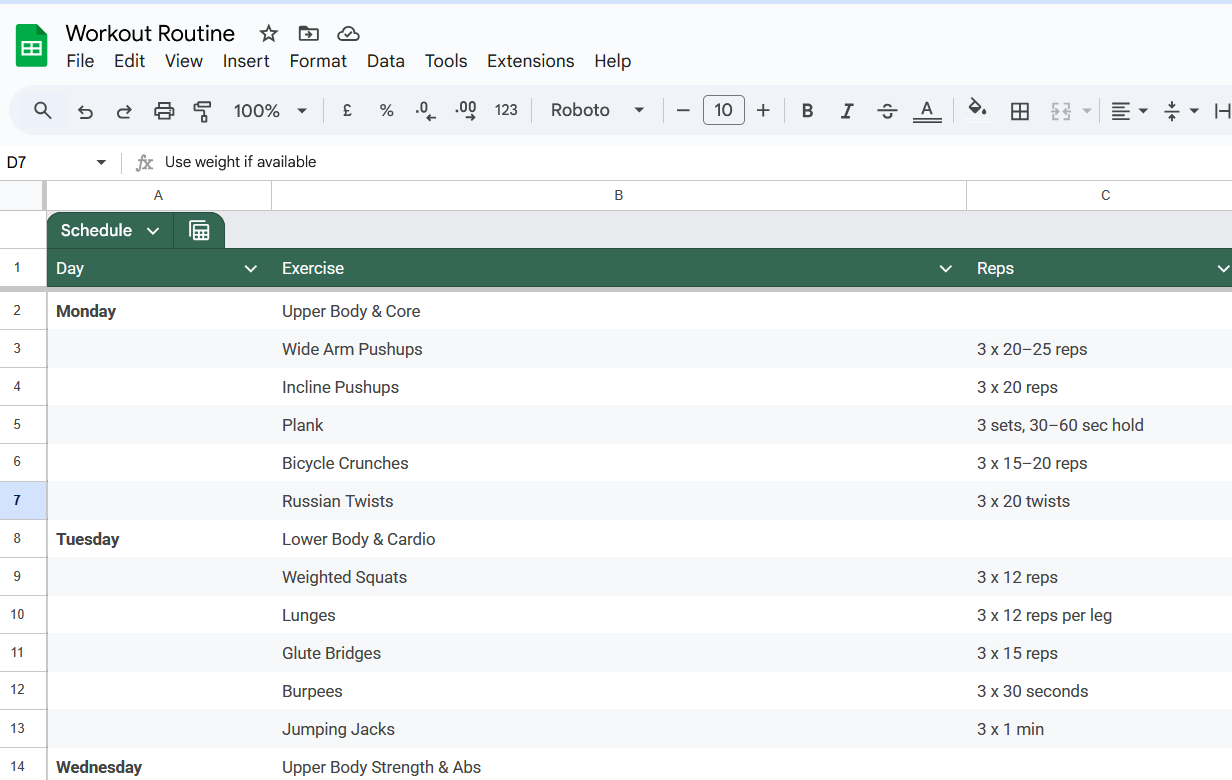Click the formula bar text
Image resolution: width=1232 pixels, height=780 pixels.
(x=240, y=162)
